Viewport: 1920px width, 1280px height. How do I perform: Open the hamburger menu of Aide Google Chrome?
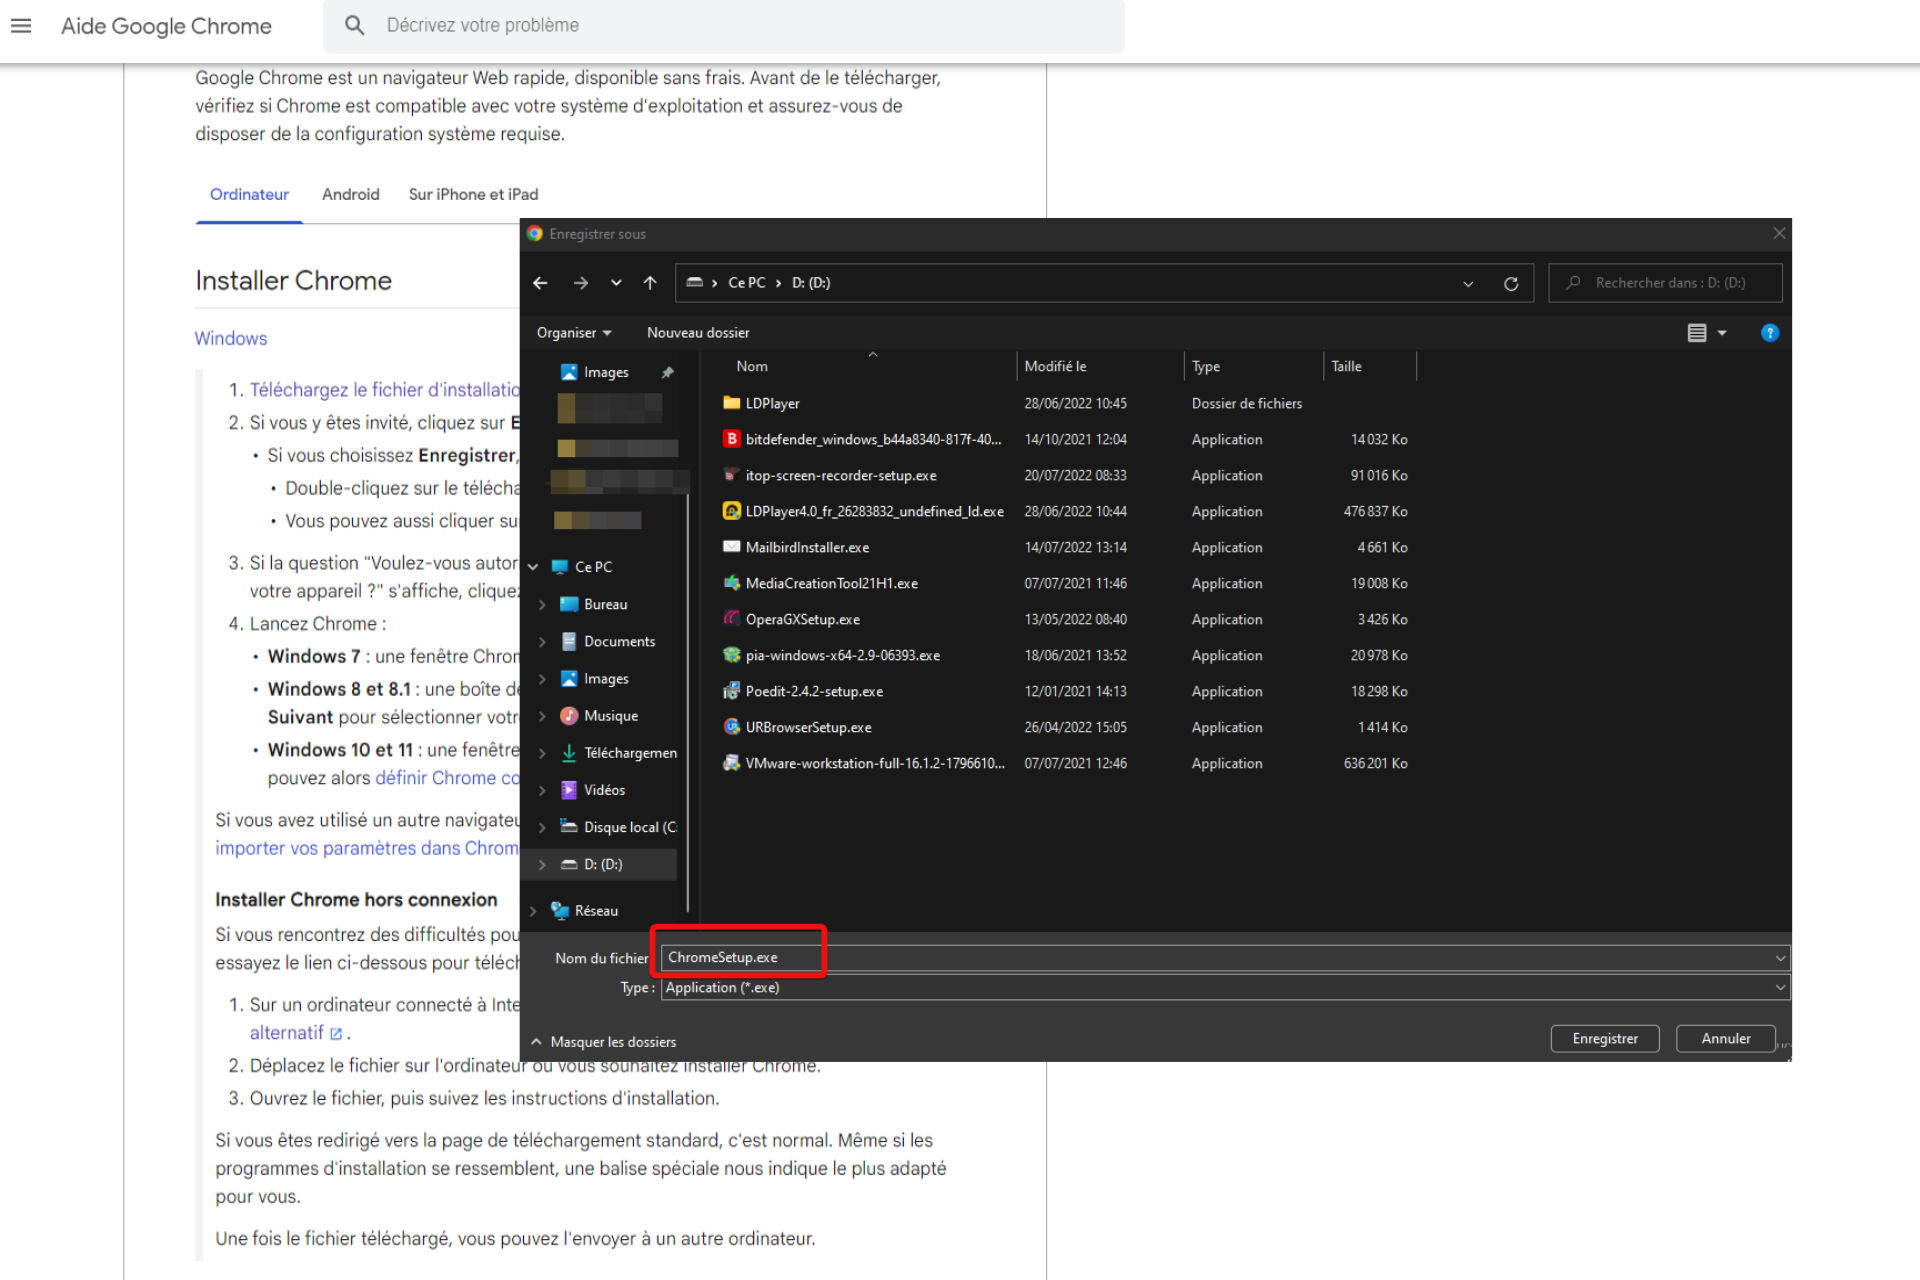click(x=21, y=26)
